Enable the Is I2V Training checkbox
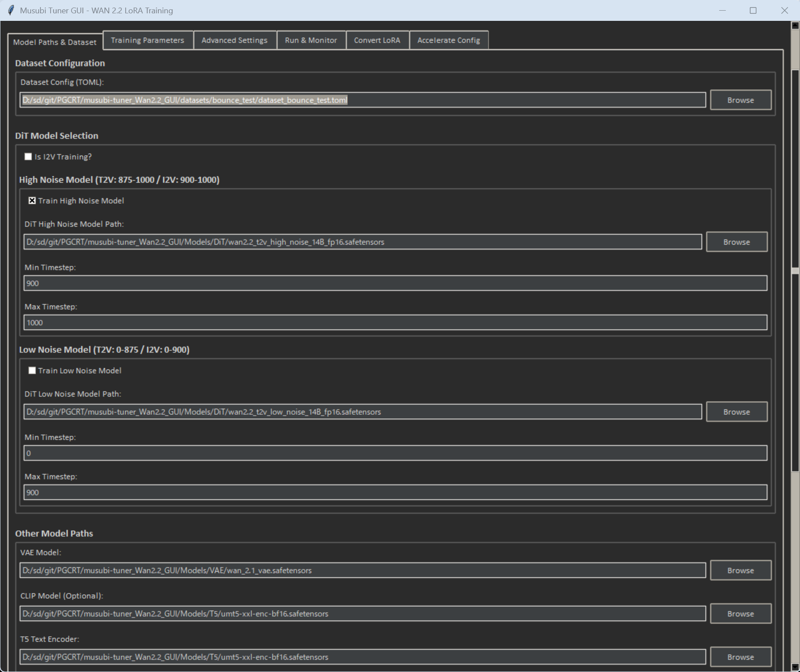The width and height of the screenshot is (800, 672). pos(28,157)
